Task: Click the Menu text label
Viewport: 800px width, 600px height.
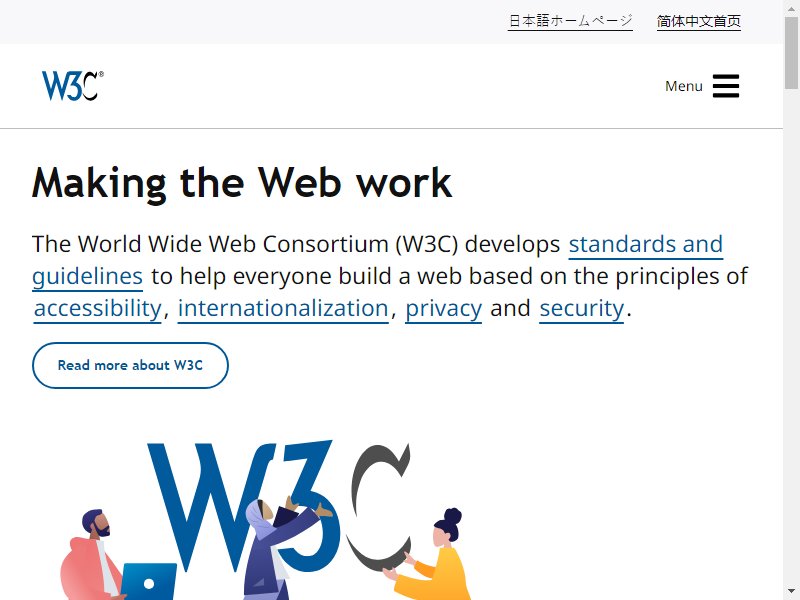Action: (684, 86)
